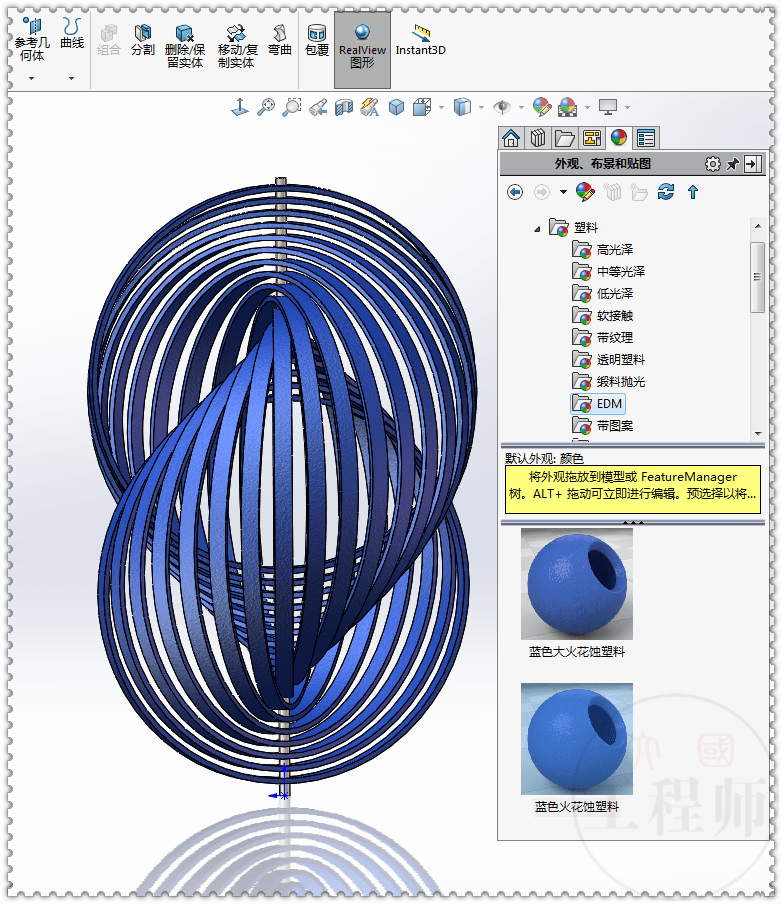This screenshot has width=782, height=904.
Task: Switch to Appearances color ball tab
Action: 619,138
